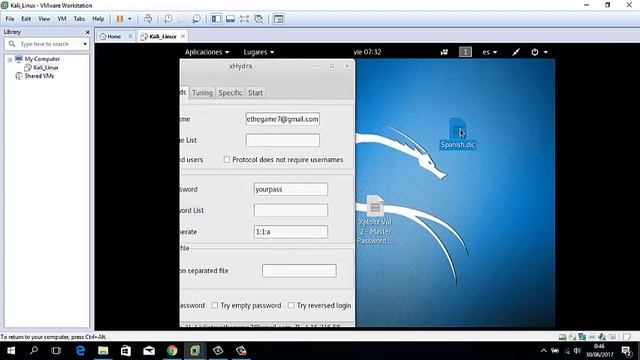The height and width of the screenshot is (360, 640).
Task: Open the VM menu
Action: (62, 19)
